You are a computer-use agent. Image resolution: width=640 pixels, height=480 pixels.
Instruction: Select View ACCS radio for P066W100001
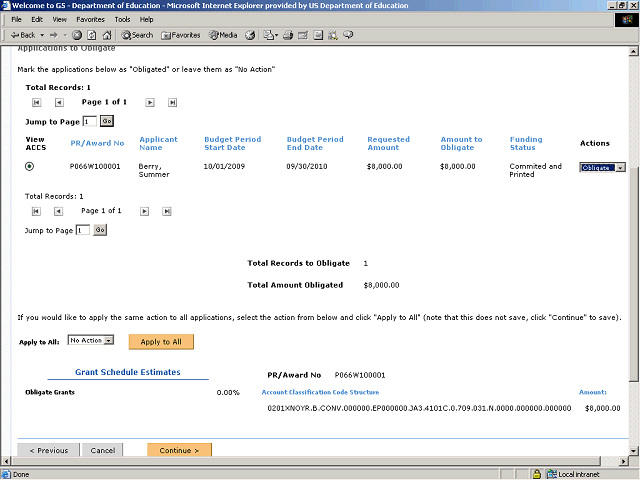point(29,166)
